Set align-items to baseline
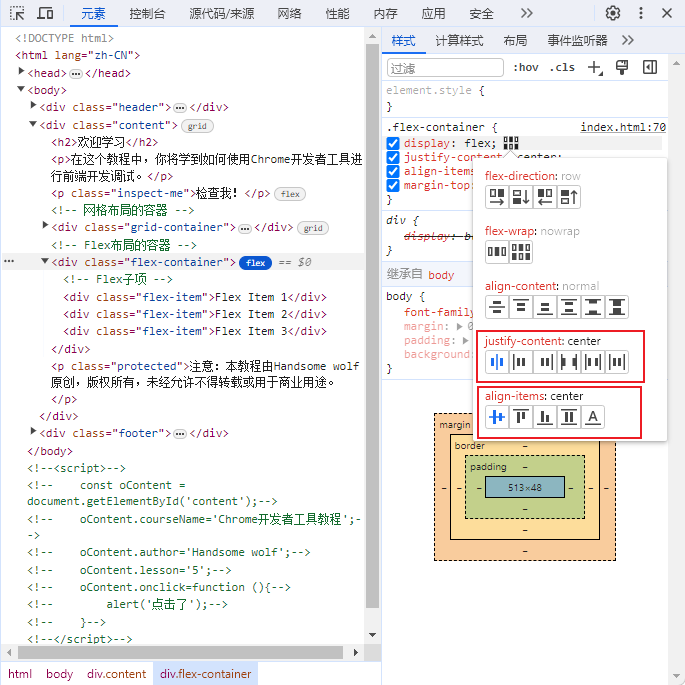Image resolution: width=685 pixels, height=685 pixels. pos(592,417)
